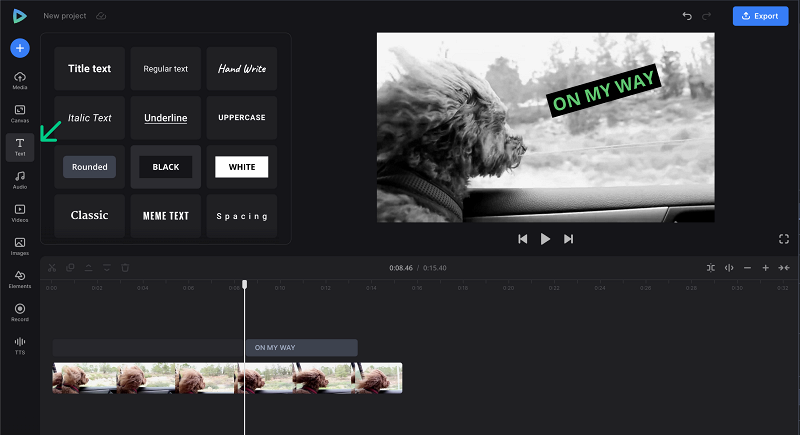The image size is (800, 435).
Task: Click the cloud save status icon
Action: coord(101,16)
